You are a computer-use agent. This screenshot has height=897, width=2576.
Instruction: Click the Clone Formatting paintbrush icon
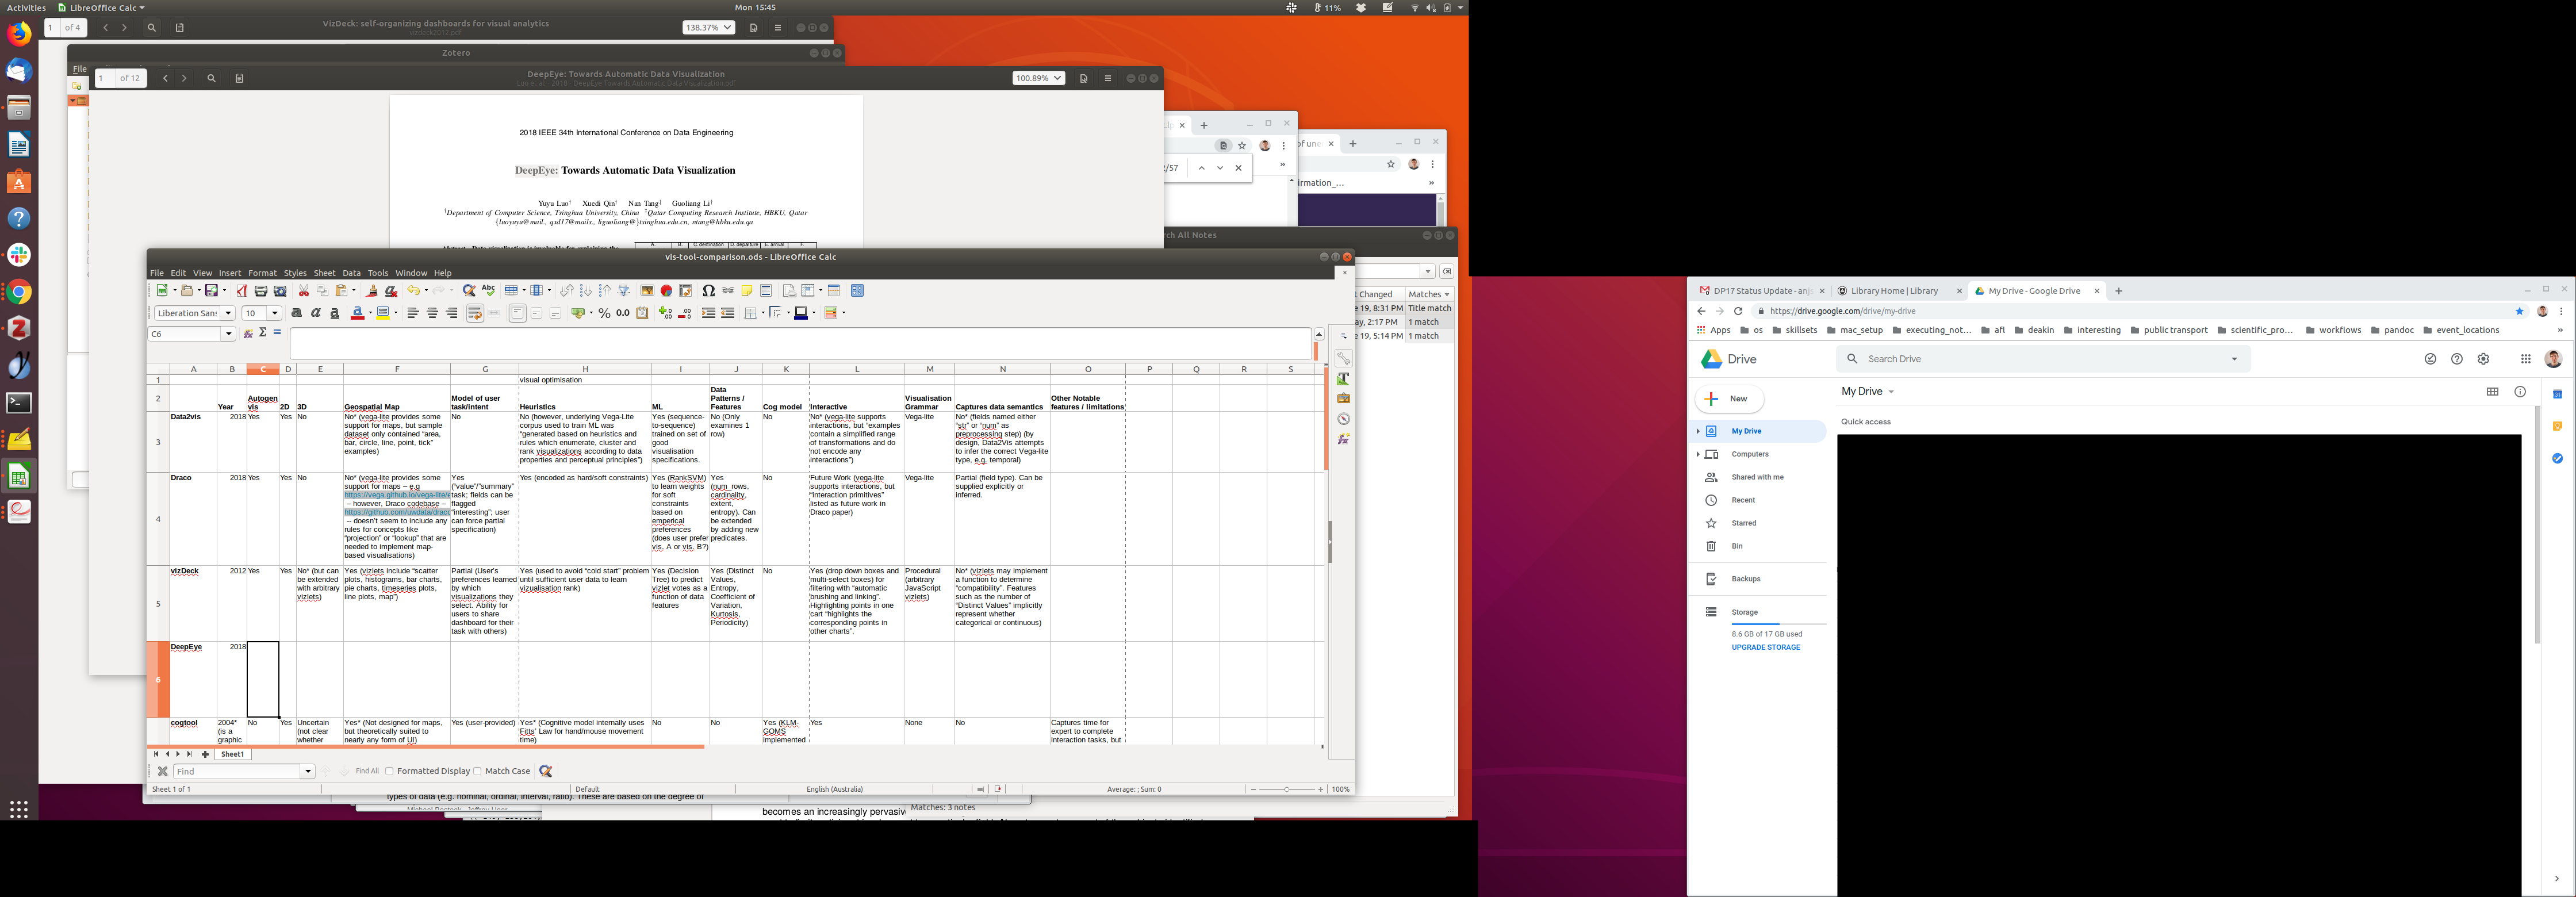(x=372, y=291)
